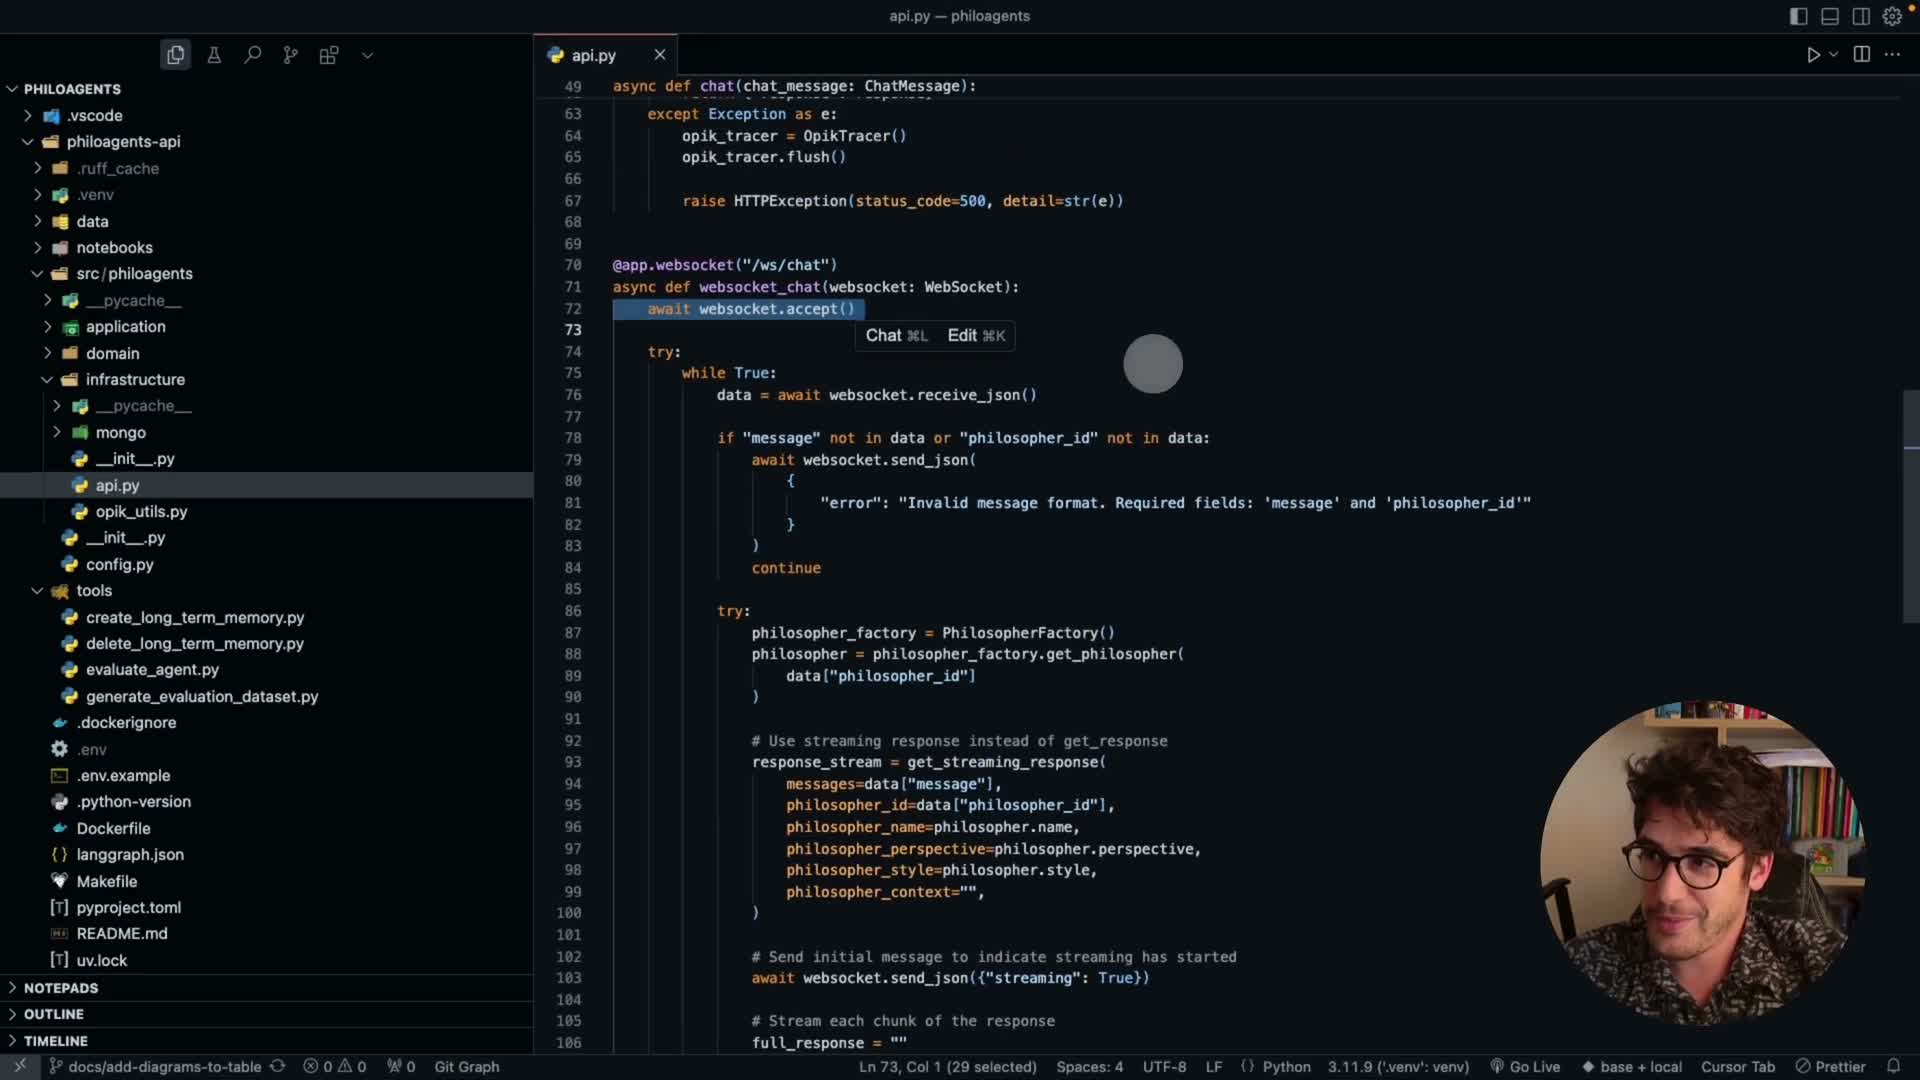This screenshot has height=1080, width=1920.
Task: Click the Split Editor icon
Action: (1861, 55)
